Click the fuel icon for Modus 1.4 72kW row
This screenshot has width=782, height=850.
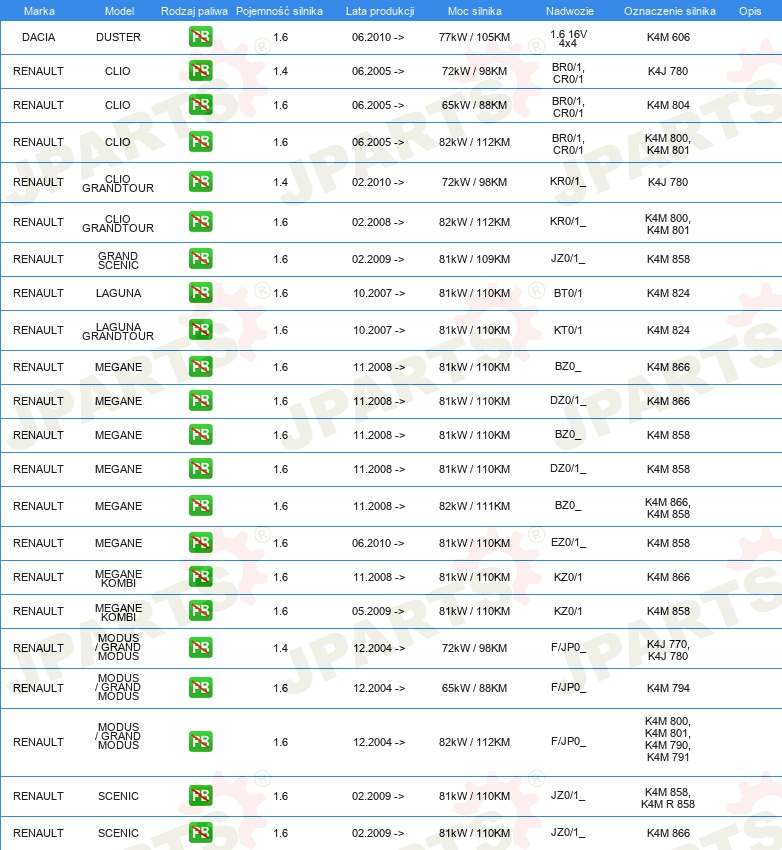(x=201, y=648)
